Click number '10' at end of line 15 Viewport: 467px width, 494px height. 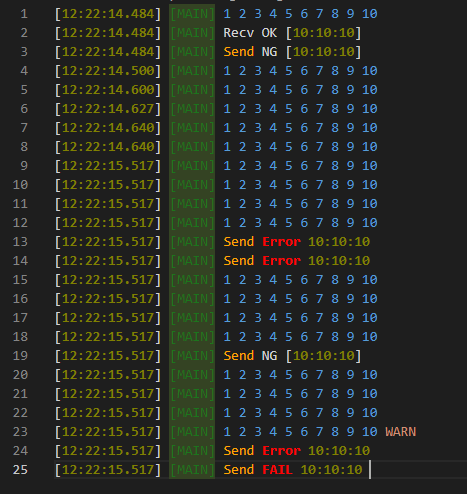point(370,280)
